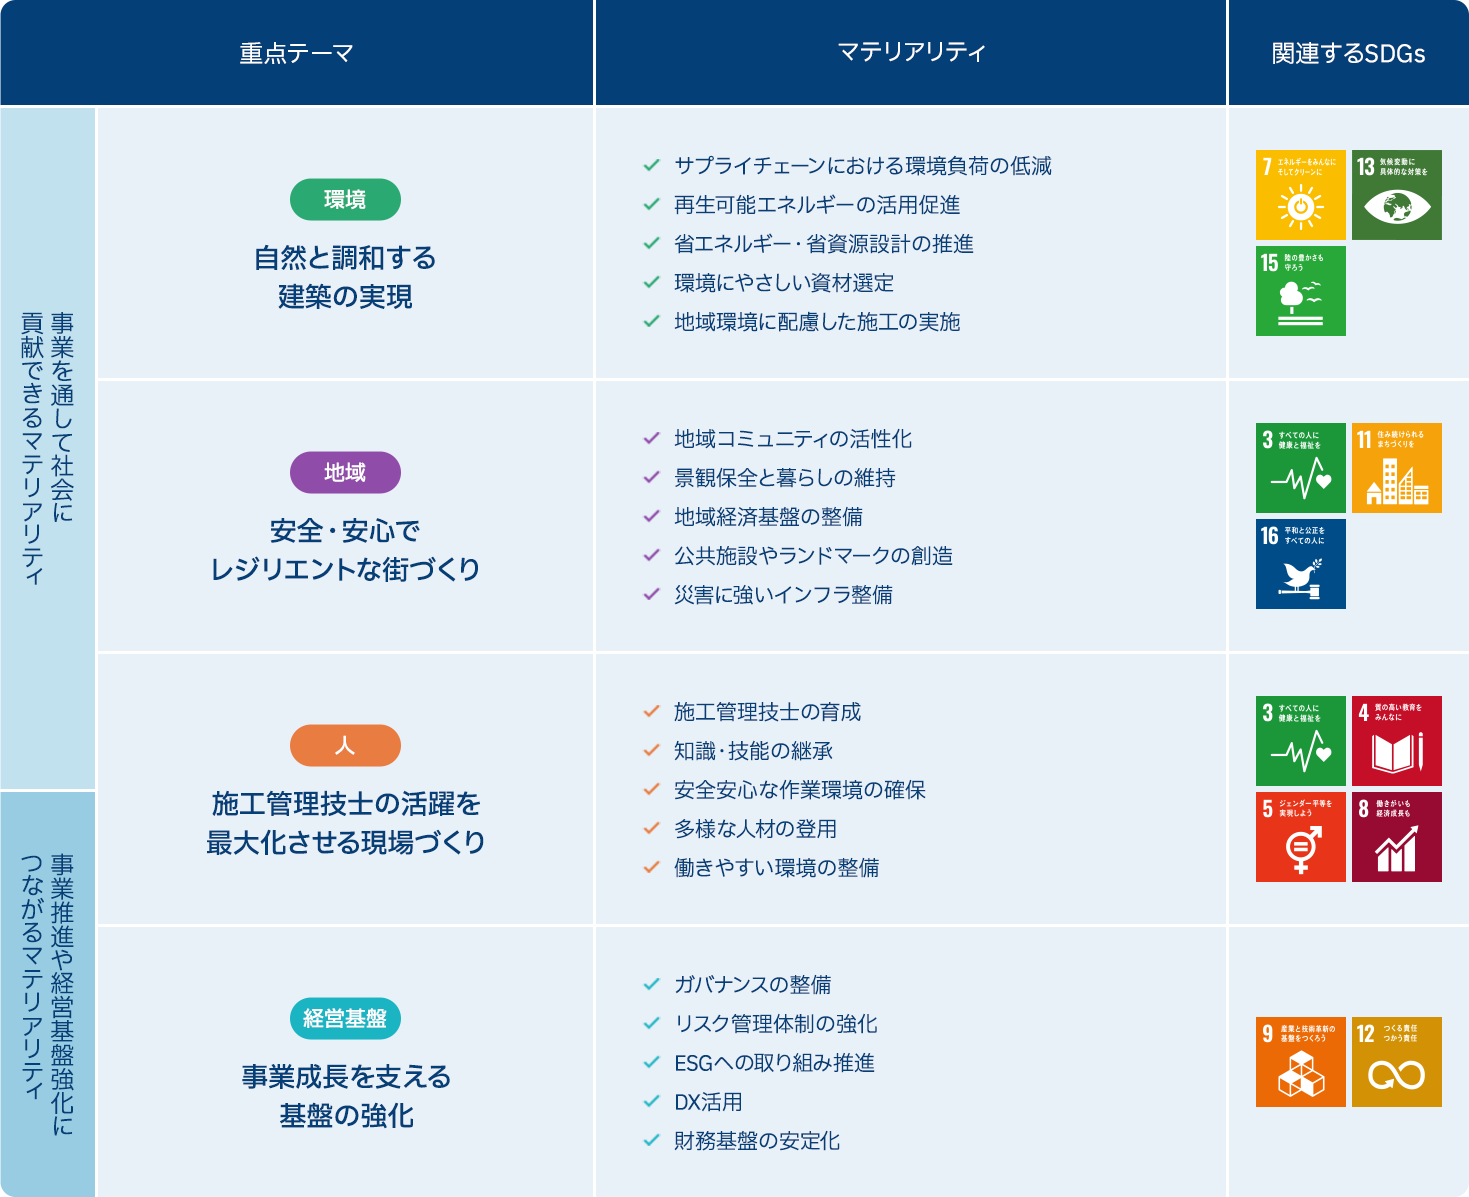1469x1197 pixels.
Task: Select the SDG 5 gender equality icon
Action: pos(1300,837)
